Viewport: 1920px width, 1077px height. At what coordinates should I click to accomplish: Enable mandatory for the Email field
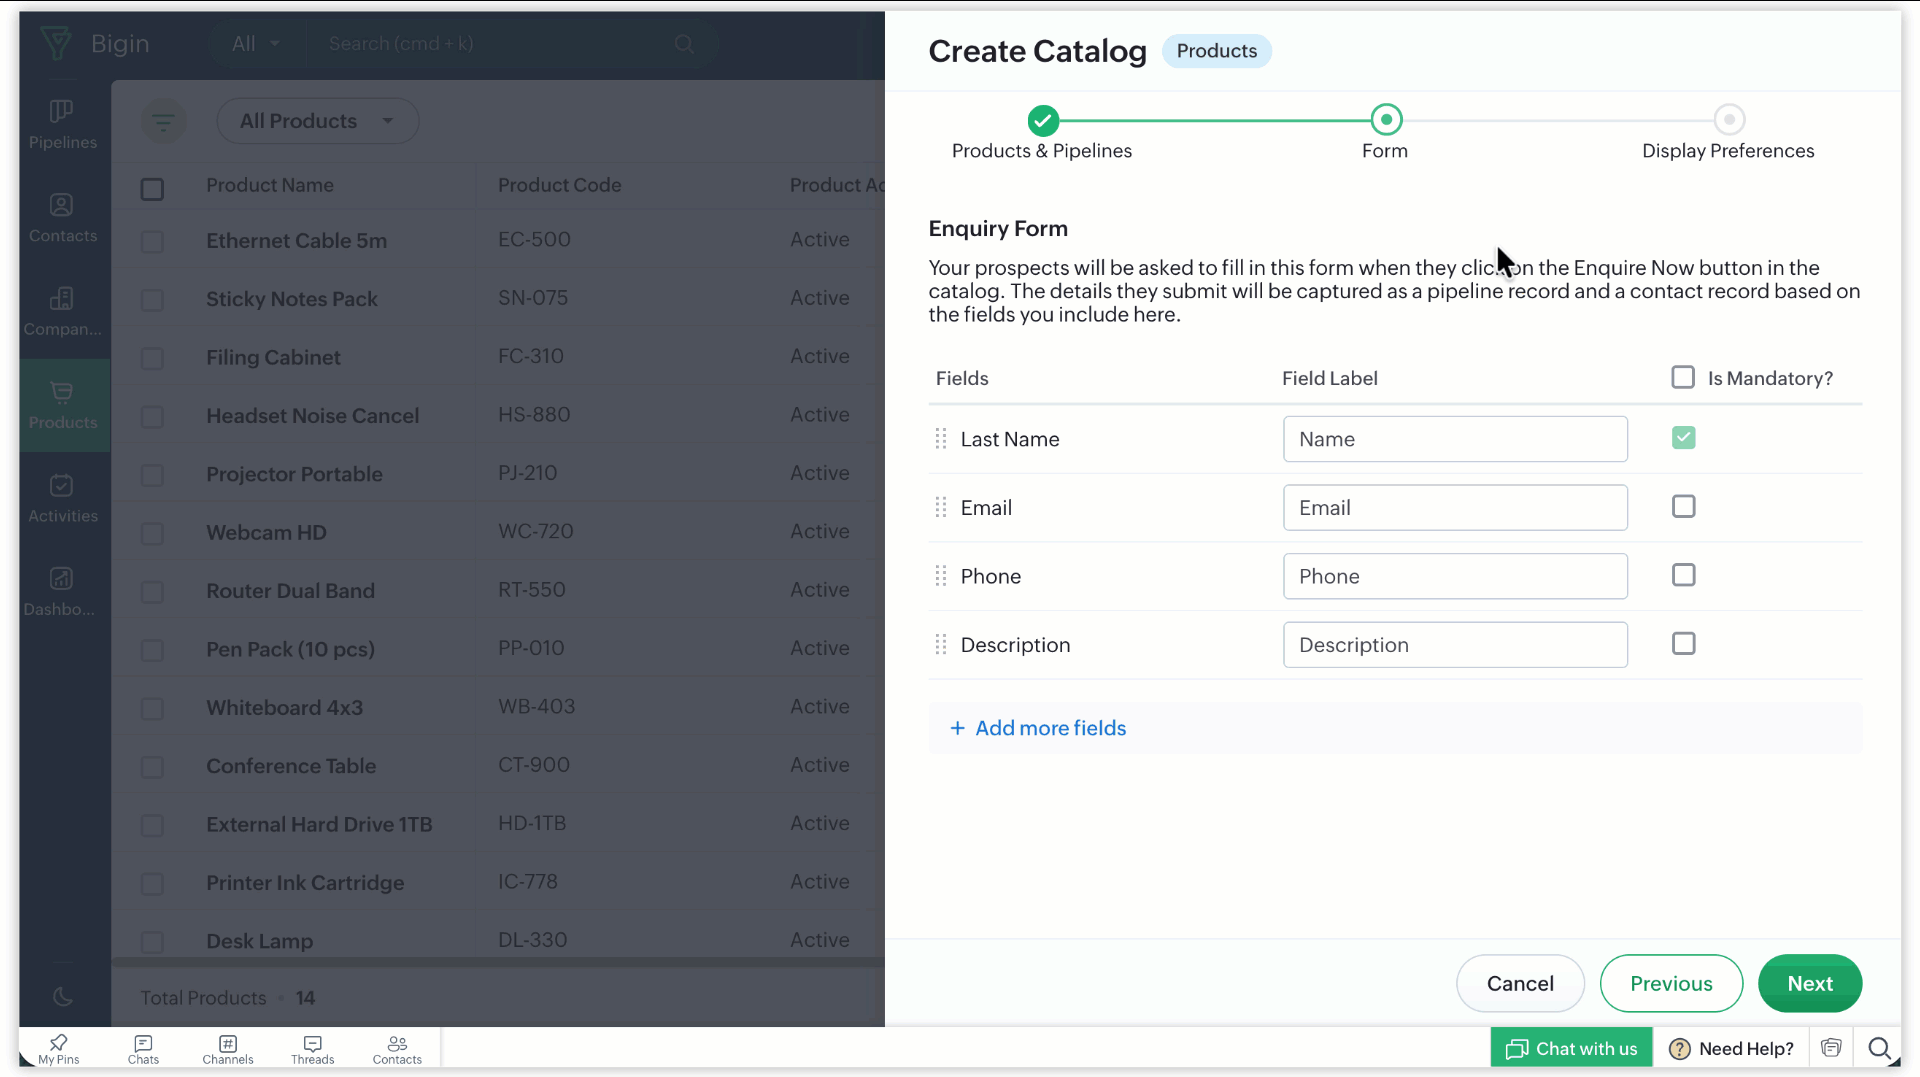click(1683, 507)
